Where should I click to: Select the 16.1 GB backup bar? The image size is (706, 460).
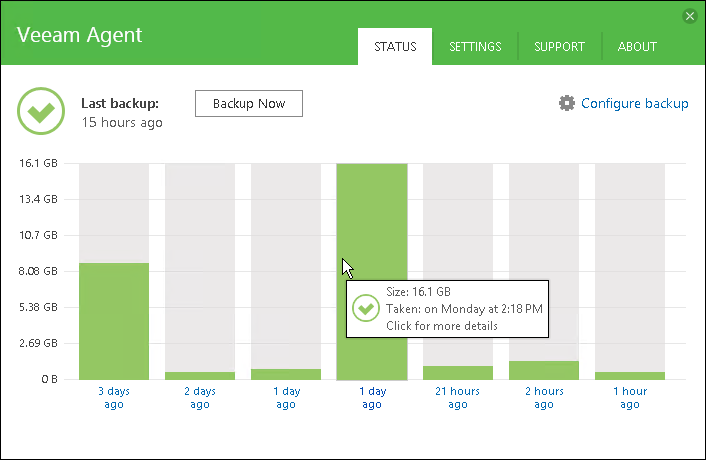click(x=372, y=220)
